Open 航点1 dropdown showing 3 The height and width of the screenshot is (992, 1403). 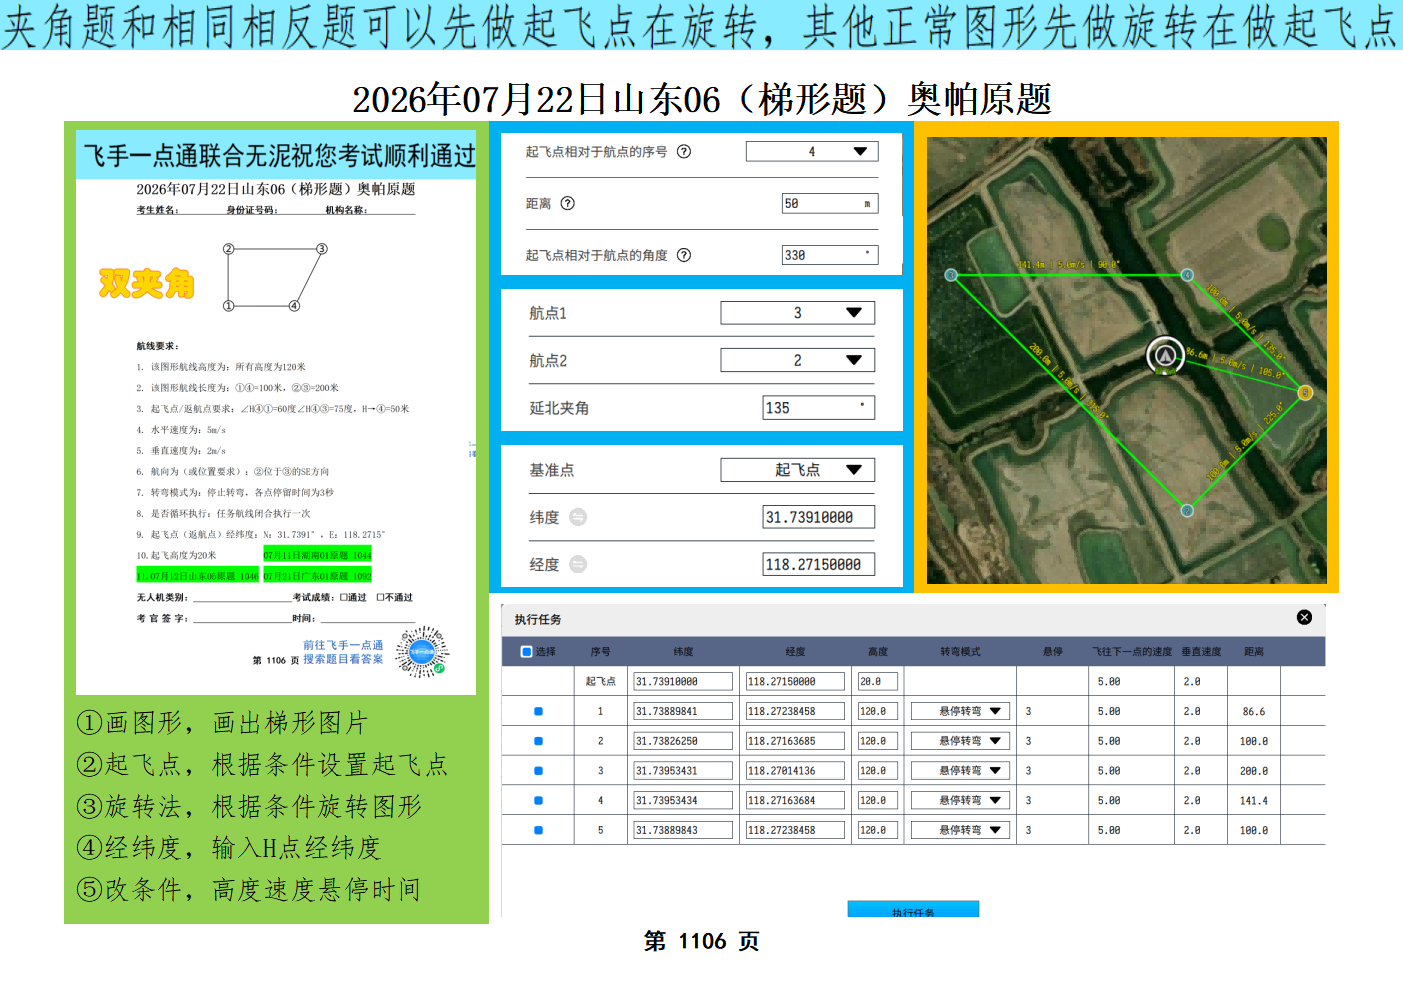point(798,312)
